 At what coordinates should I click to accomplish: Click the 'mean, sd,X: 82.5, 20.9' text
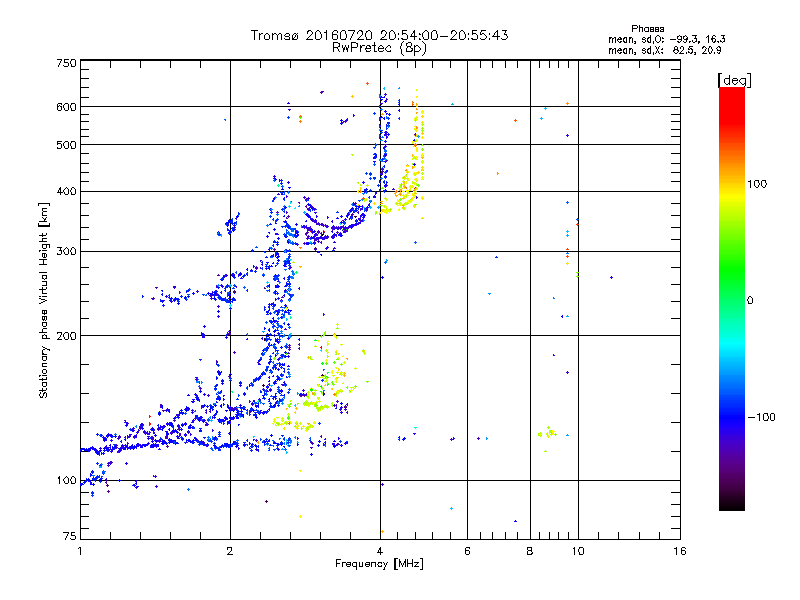click(665, 50)
